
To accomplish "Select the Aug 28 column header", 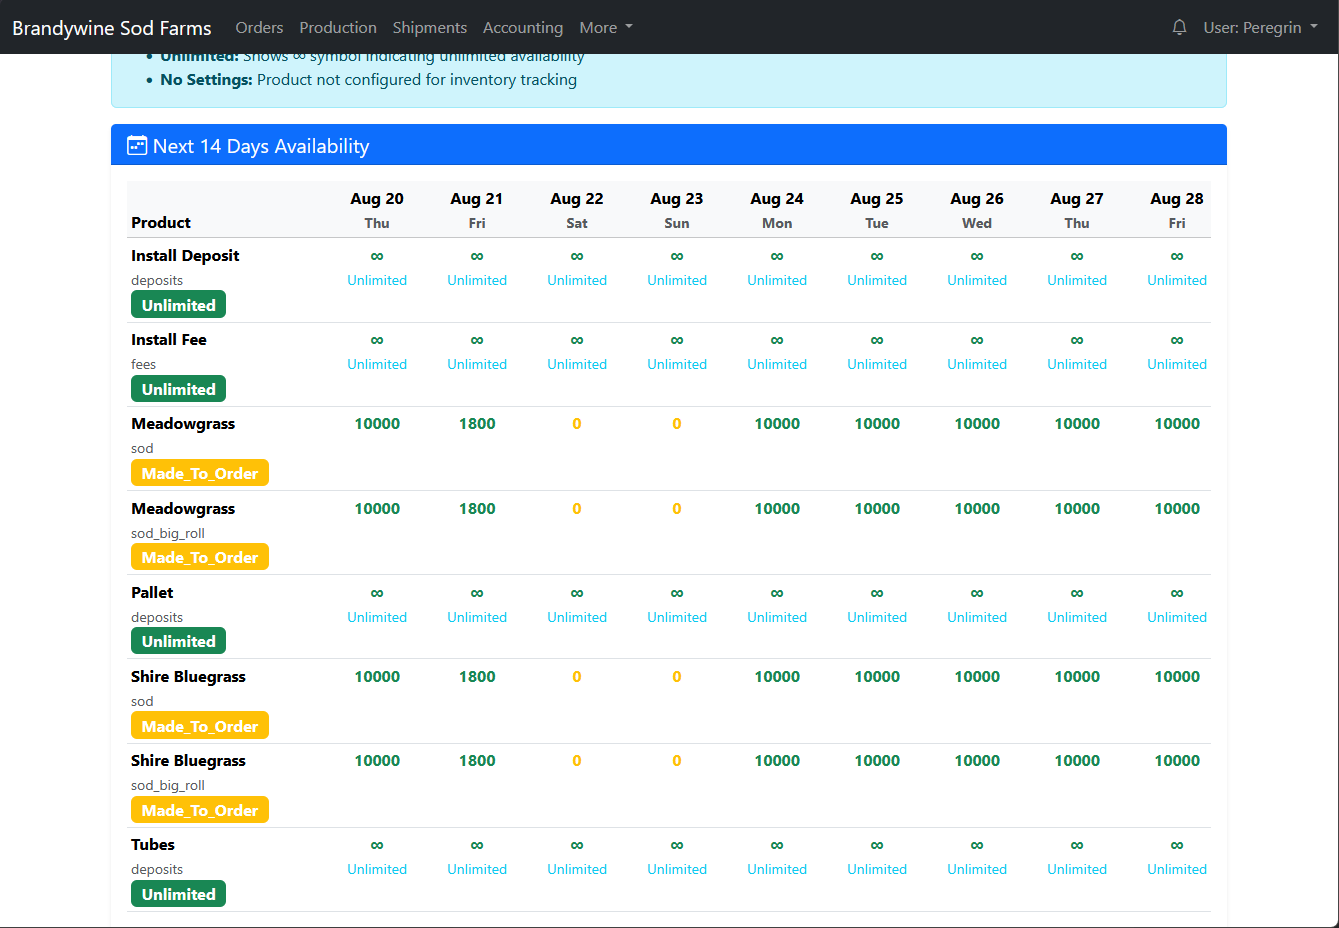I will (1177, 210).
